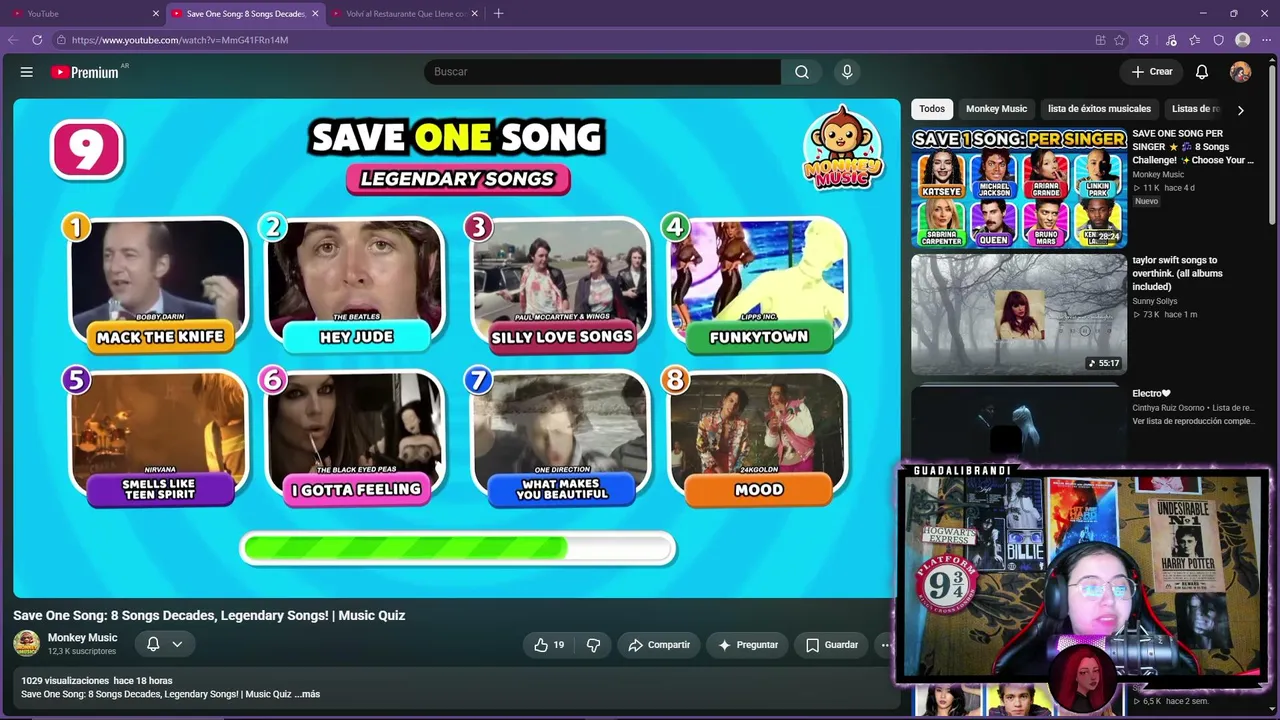Open the Monkey Music channel avatar
This screenshot has height=720, width=1280.
click(27, 644)
